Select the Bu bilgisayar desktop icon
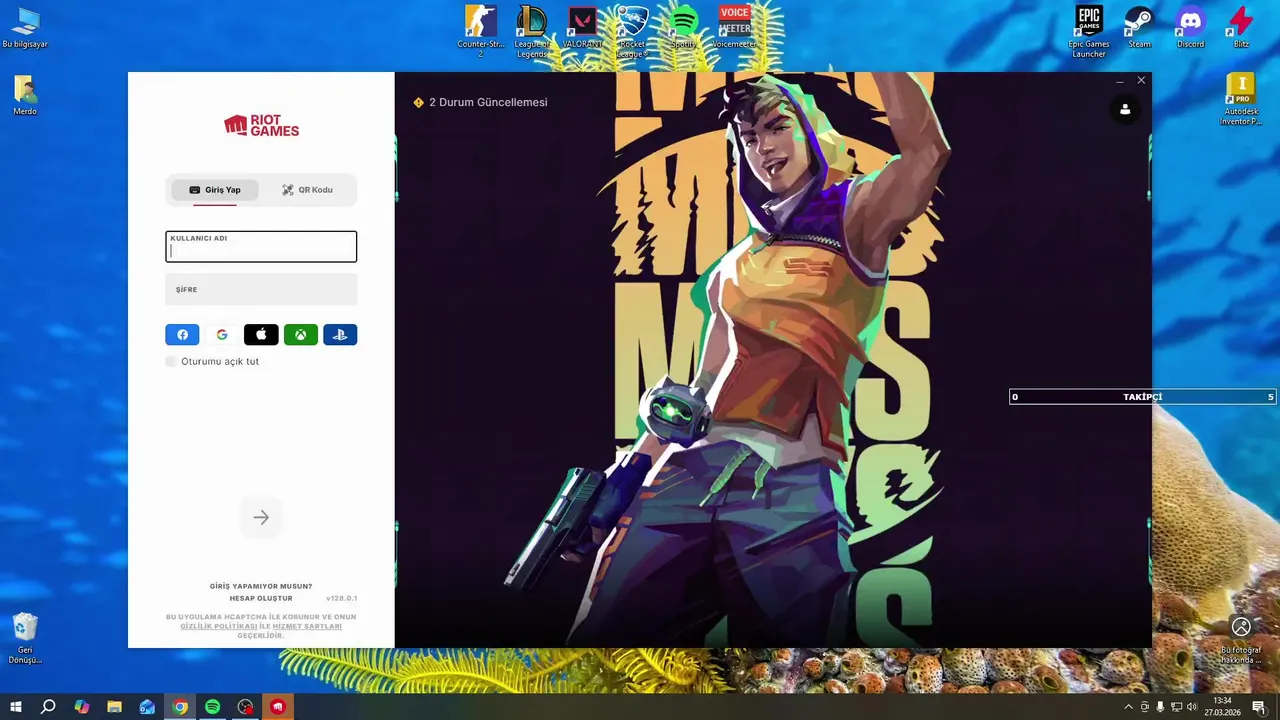 tap(25, 28)
